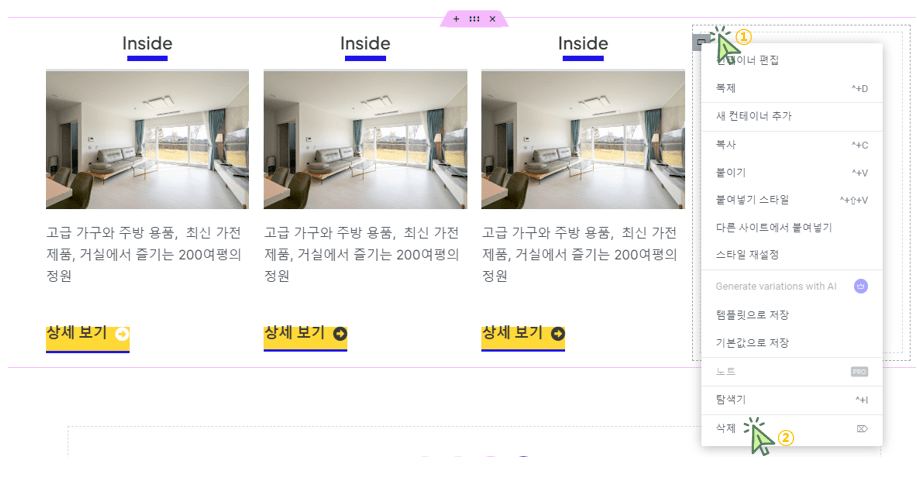917x477 pixels.
Task: Click the section delete X icon
Action: point(492,19)
